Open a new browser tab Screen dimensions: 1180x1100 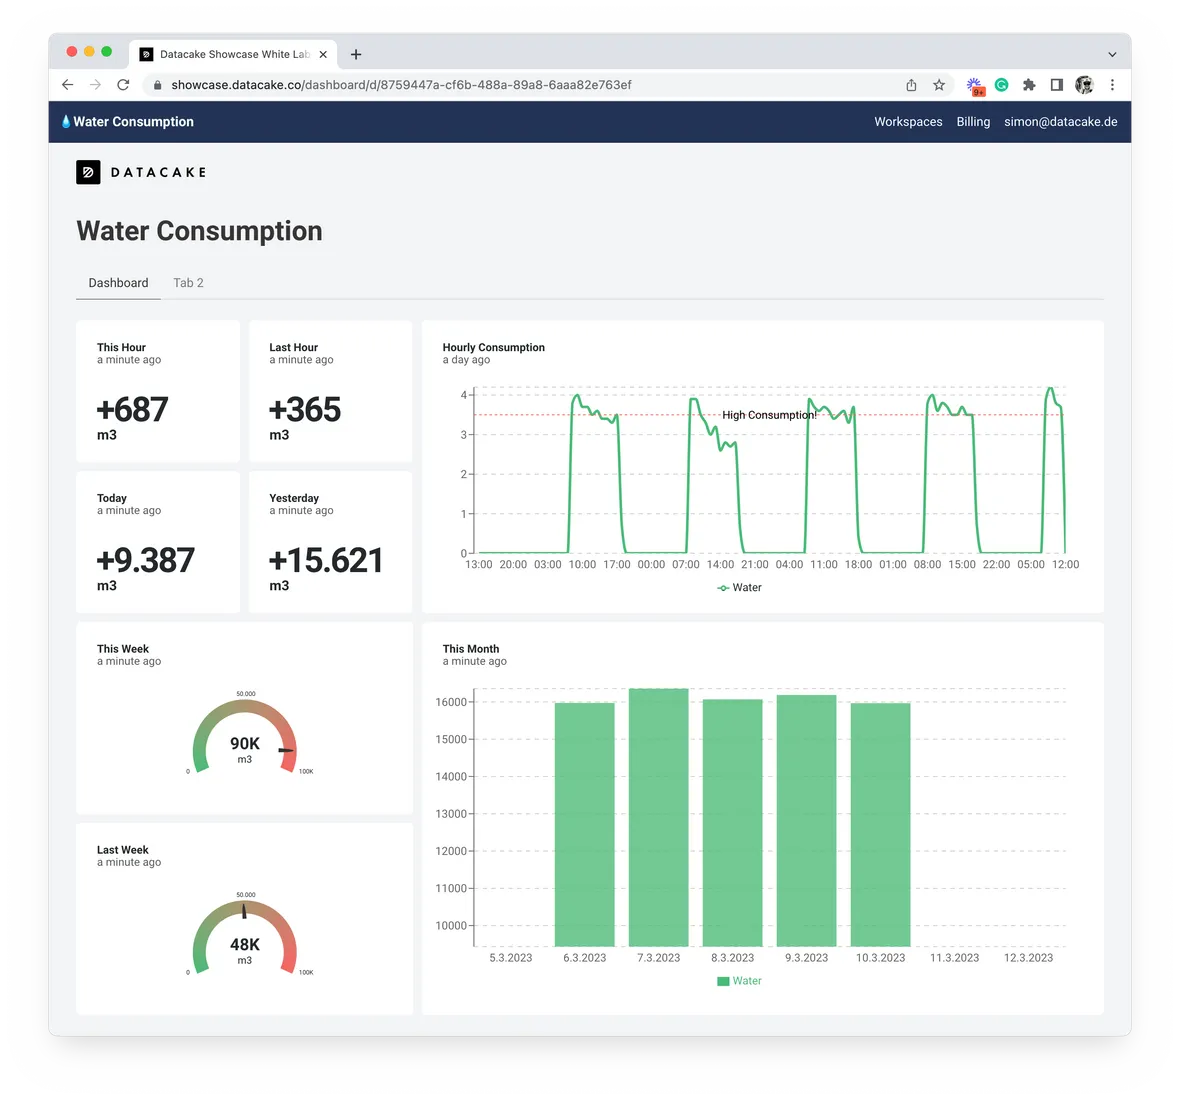(x=356, y=54)
